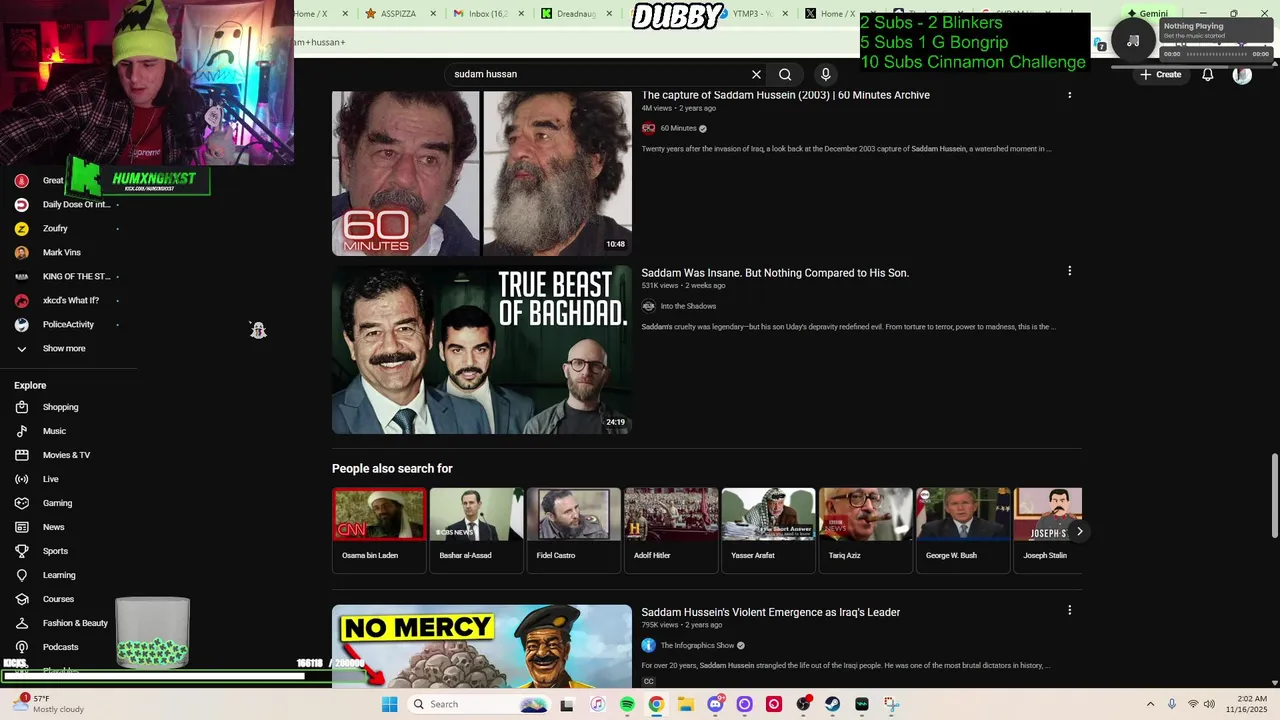
Task: Open Spotify from taskbar
Action: tap(627, 704)
